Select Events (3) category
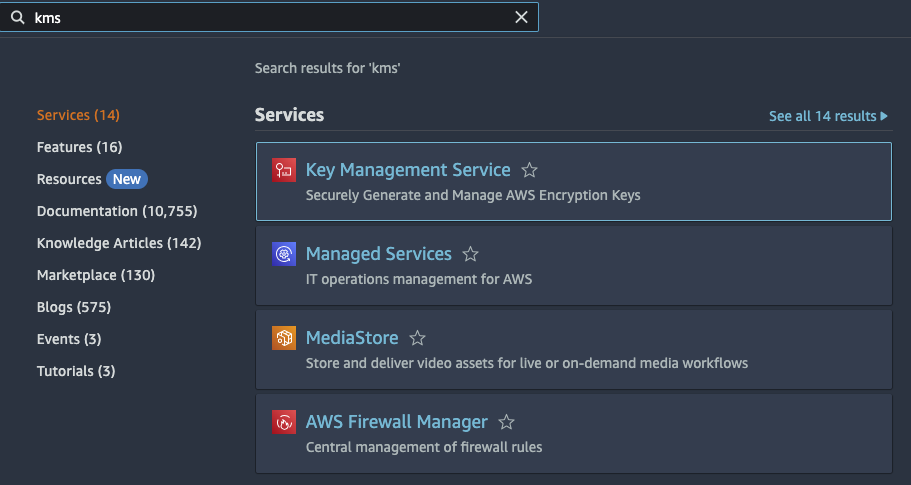911x485 pixels. pyautogui.click(x=69, y=339)
